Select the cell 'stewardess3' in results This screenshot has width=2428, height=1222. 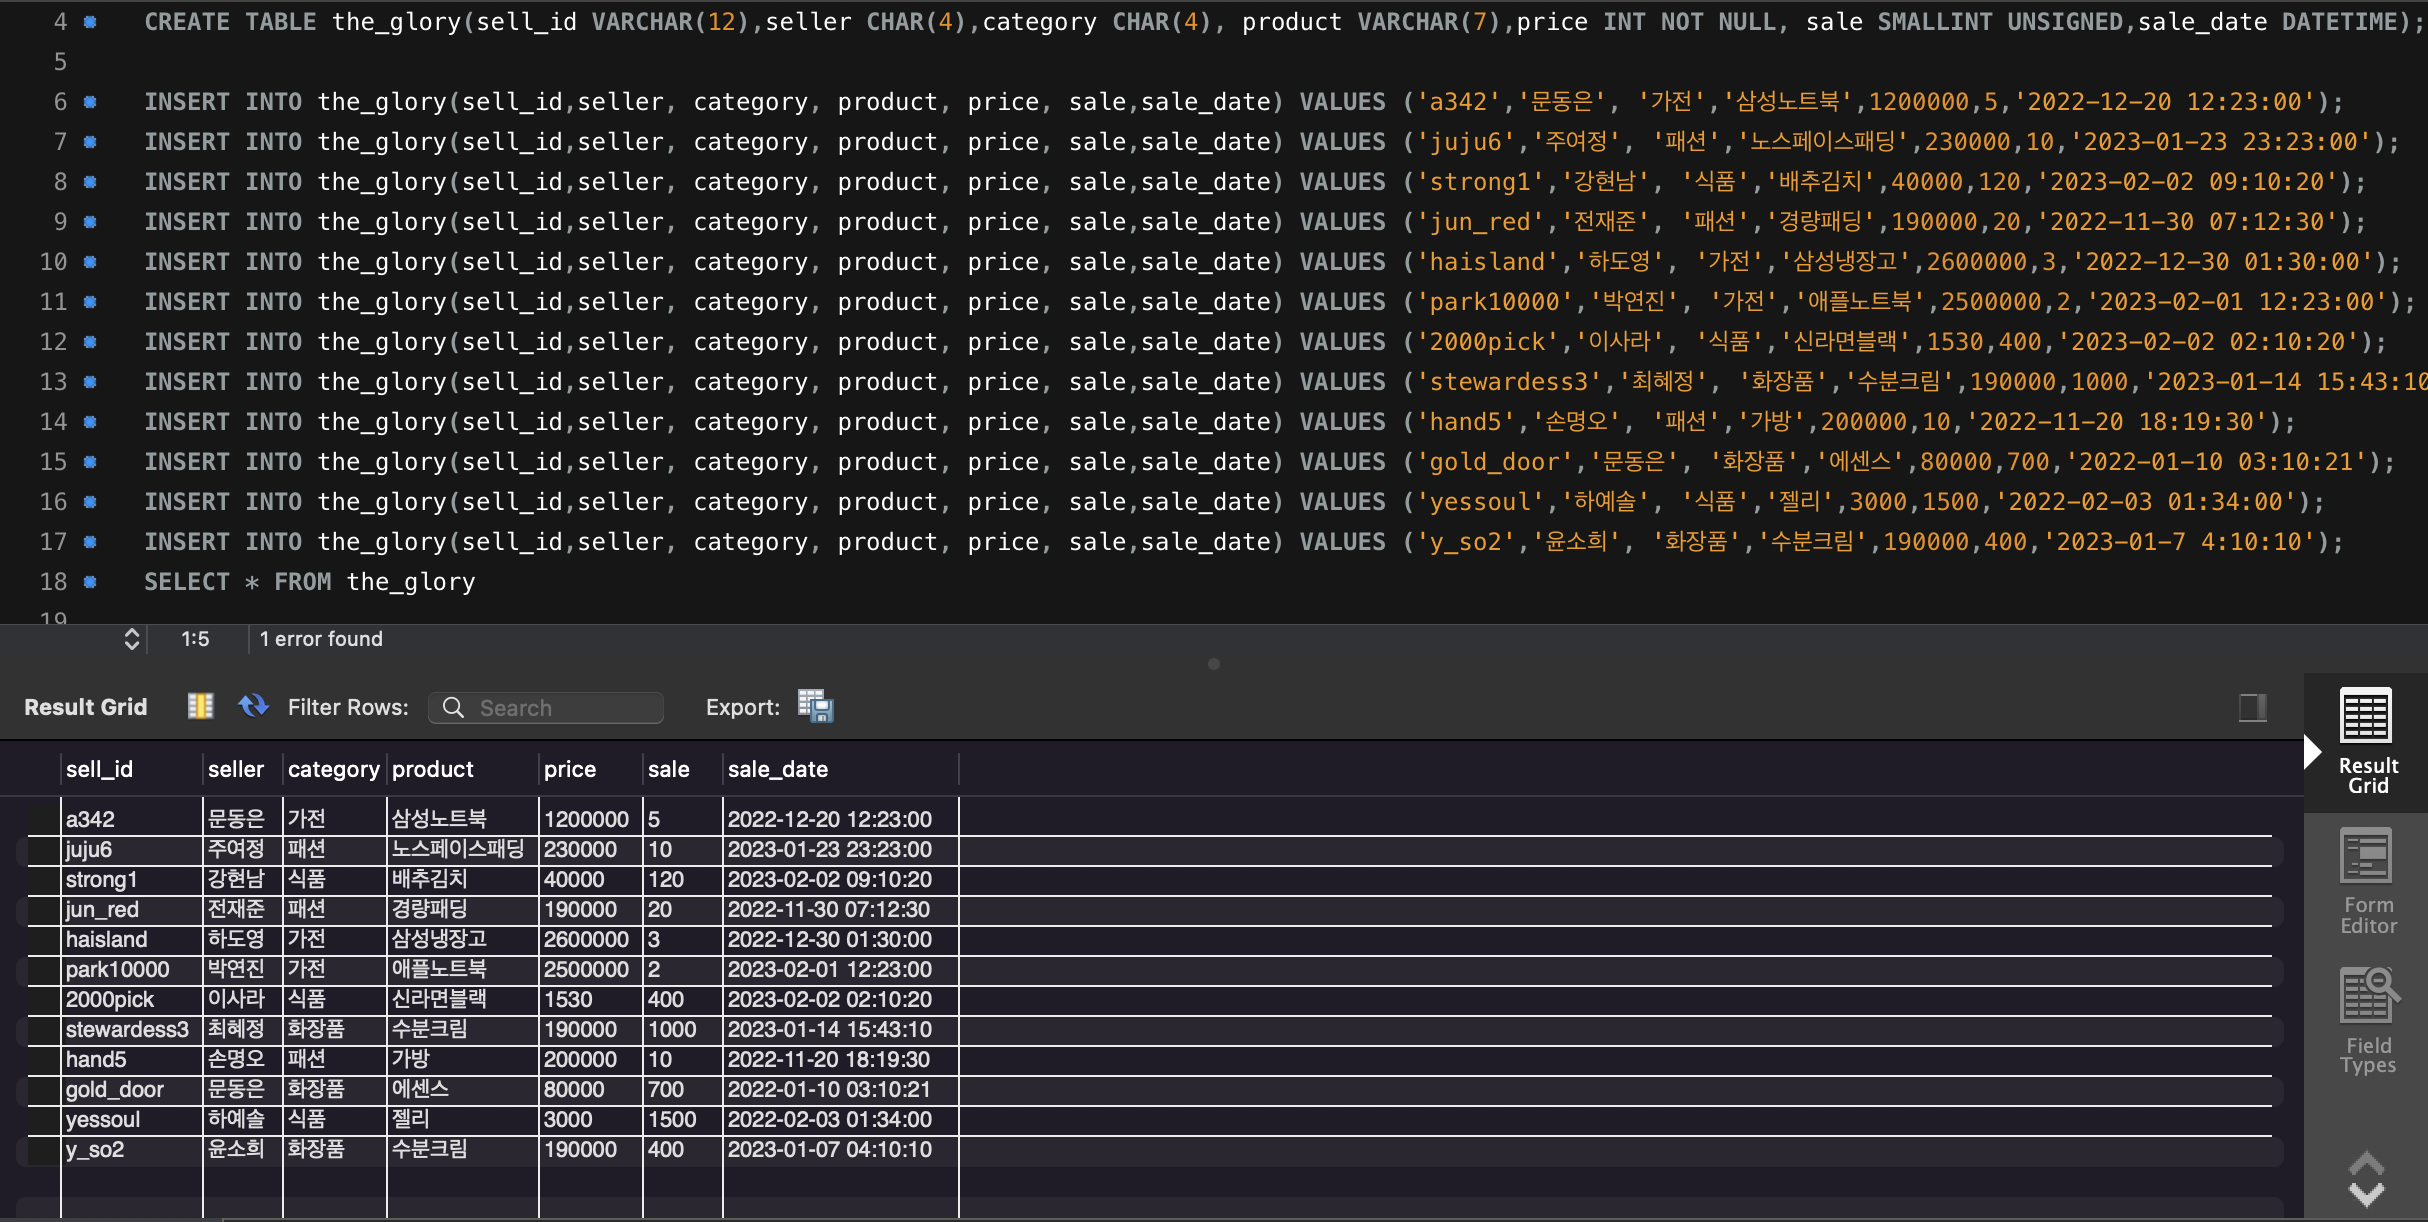(131, 1029)
